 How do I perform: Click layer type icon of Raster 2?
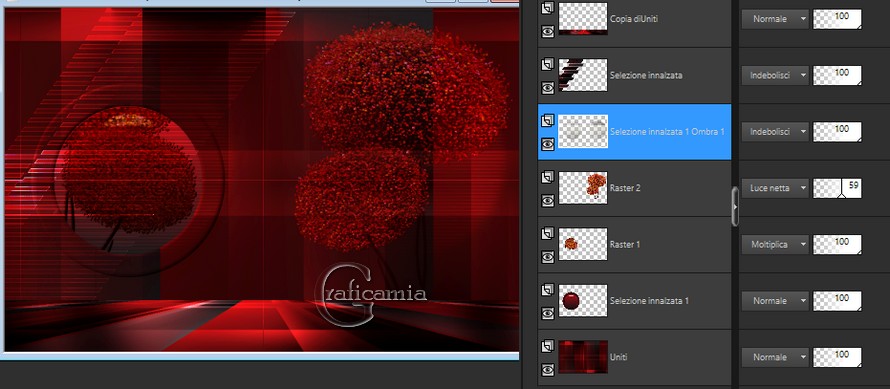click(547, 178)
